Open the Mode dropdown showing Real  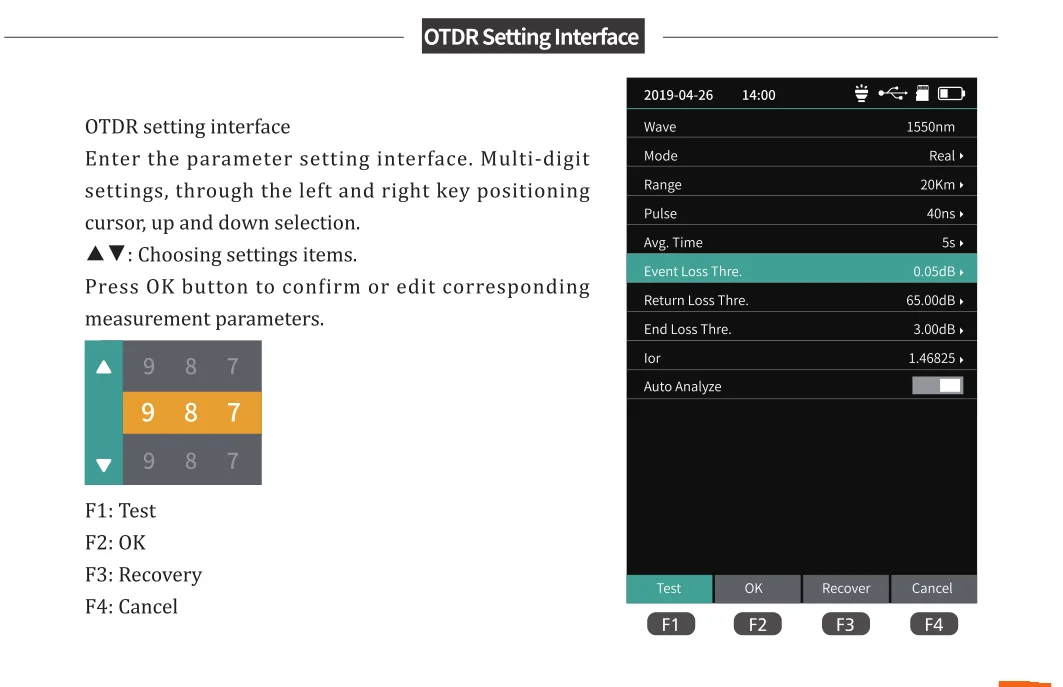pyautogui.click(x=945, y=156)
